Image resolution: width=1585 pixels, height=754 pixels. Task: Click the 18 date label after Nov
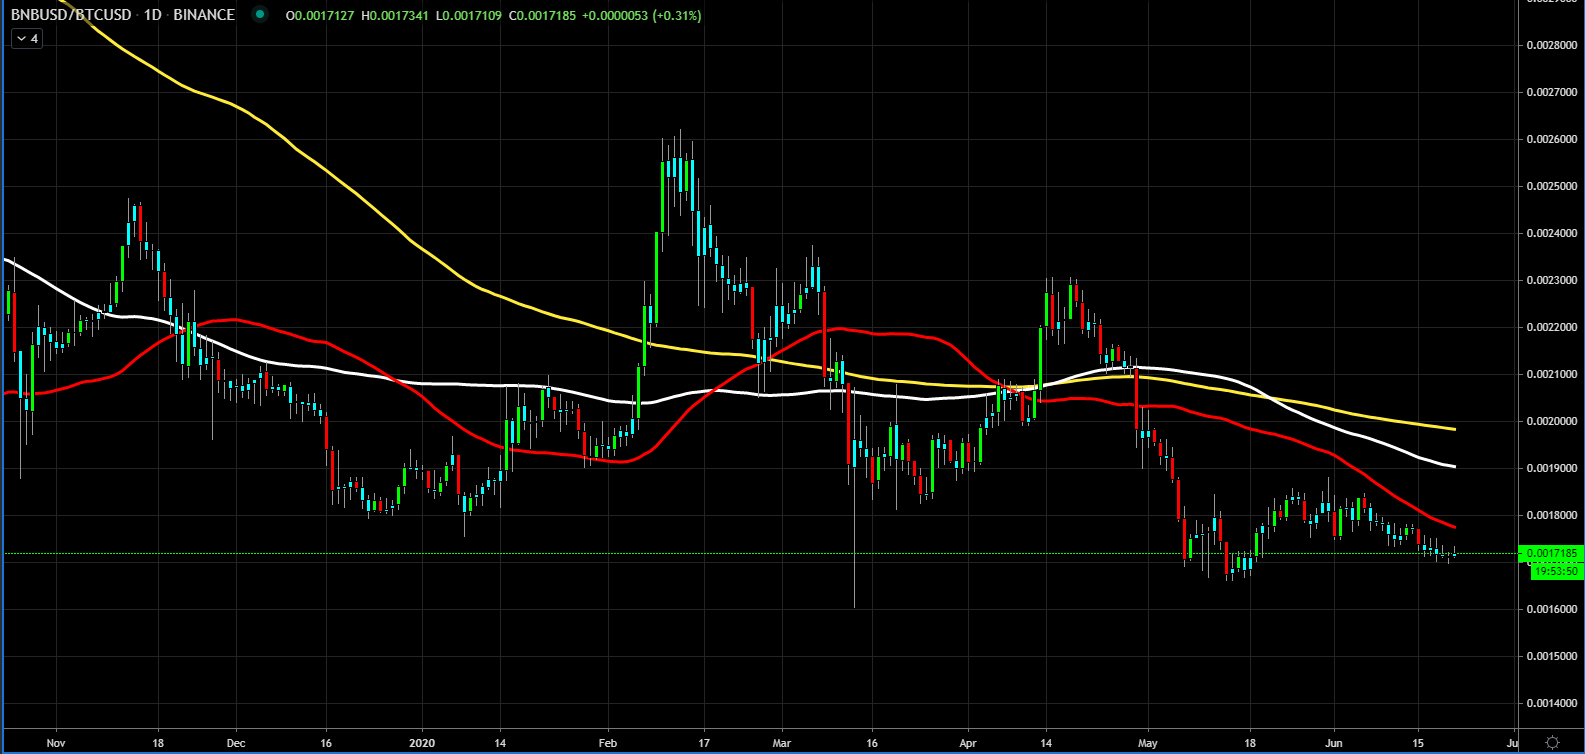158,743
